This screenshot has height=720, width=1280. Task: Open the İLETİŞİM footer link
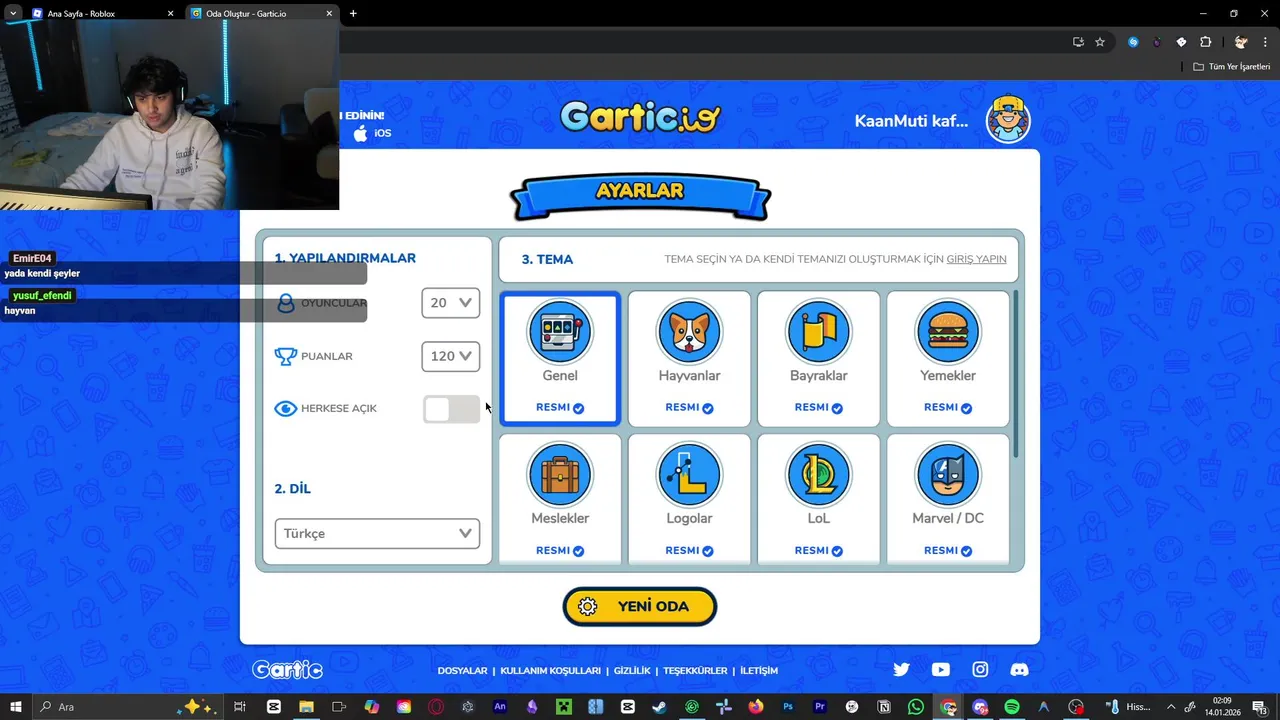[759, 671]
